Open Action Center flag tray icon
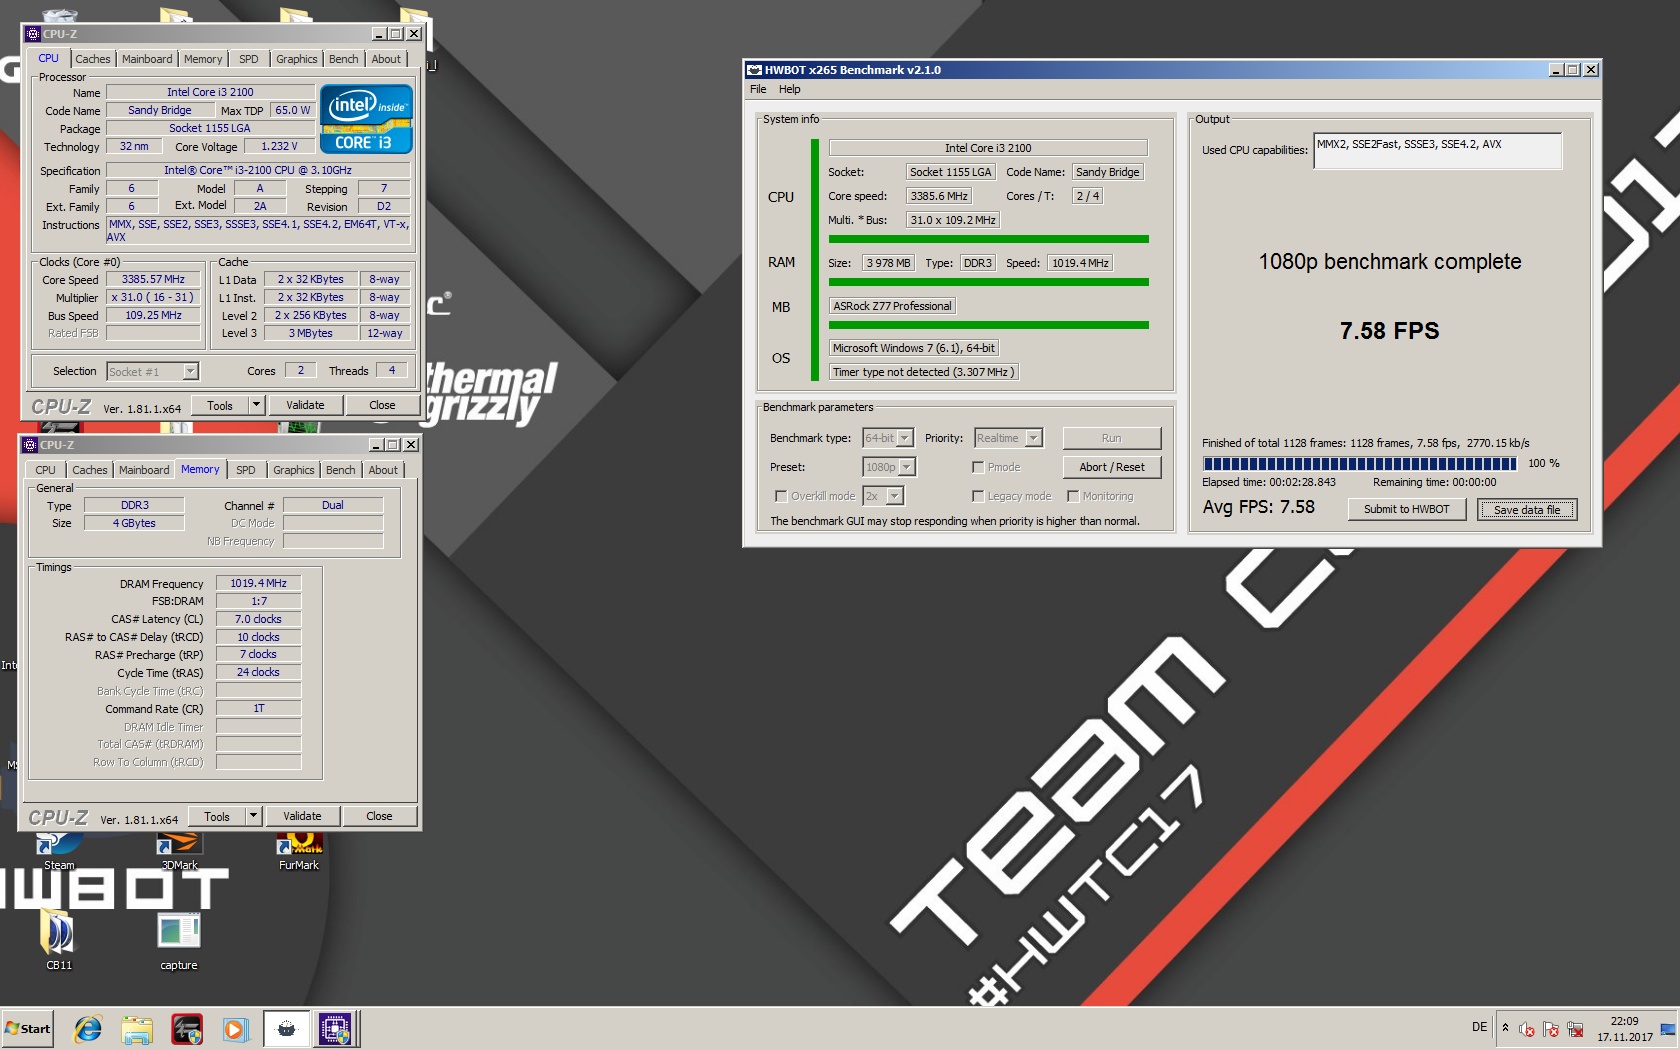Image resolution: width=1680 pixels, height=1050 pixels. pos(1551,1029)
